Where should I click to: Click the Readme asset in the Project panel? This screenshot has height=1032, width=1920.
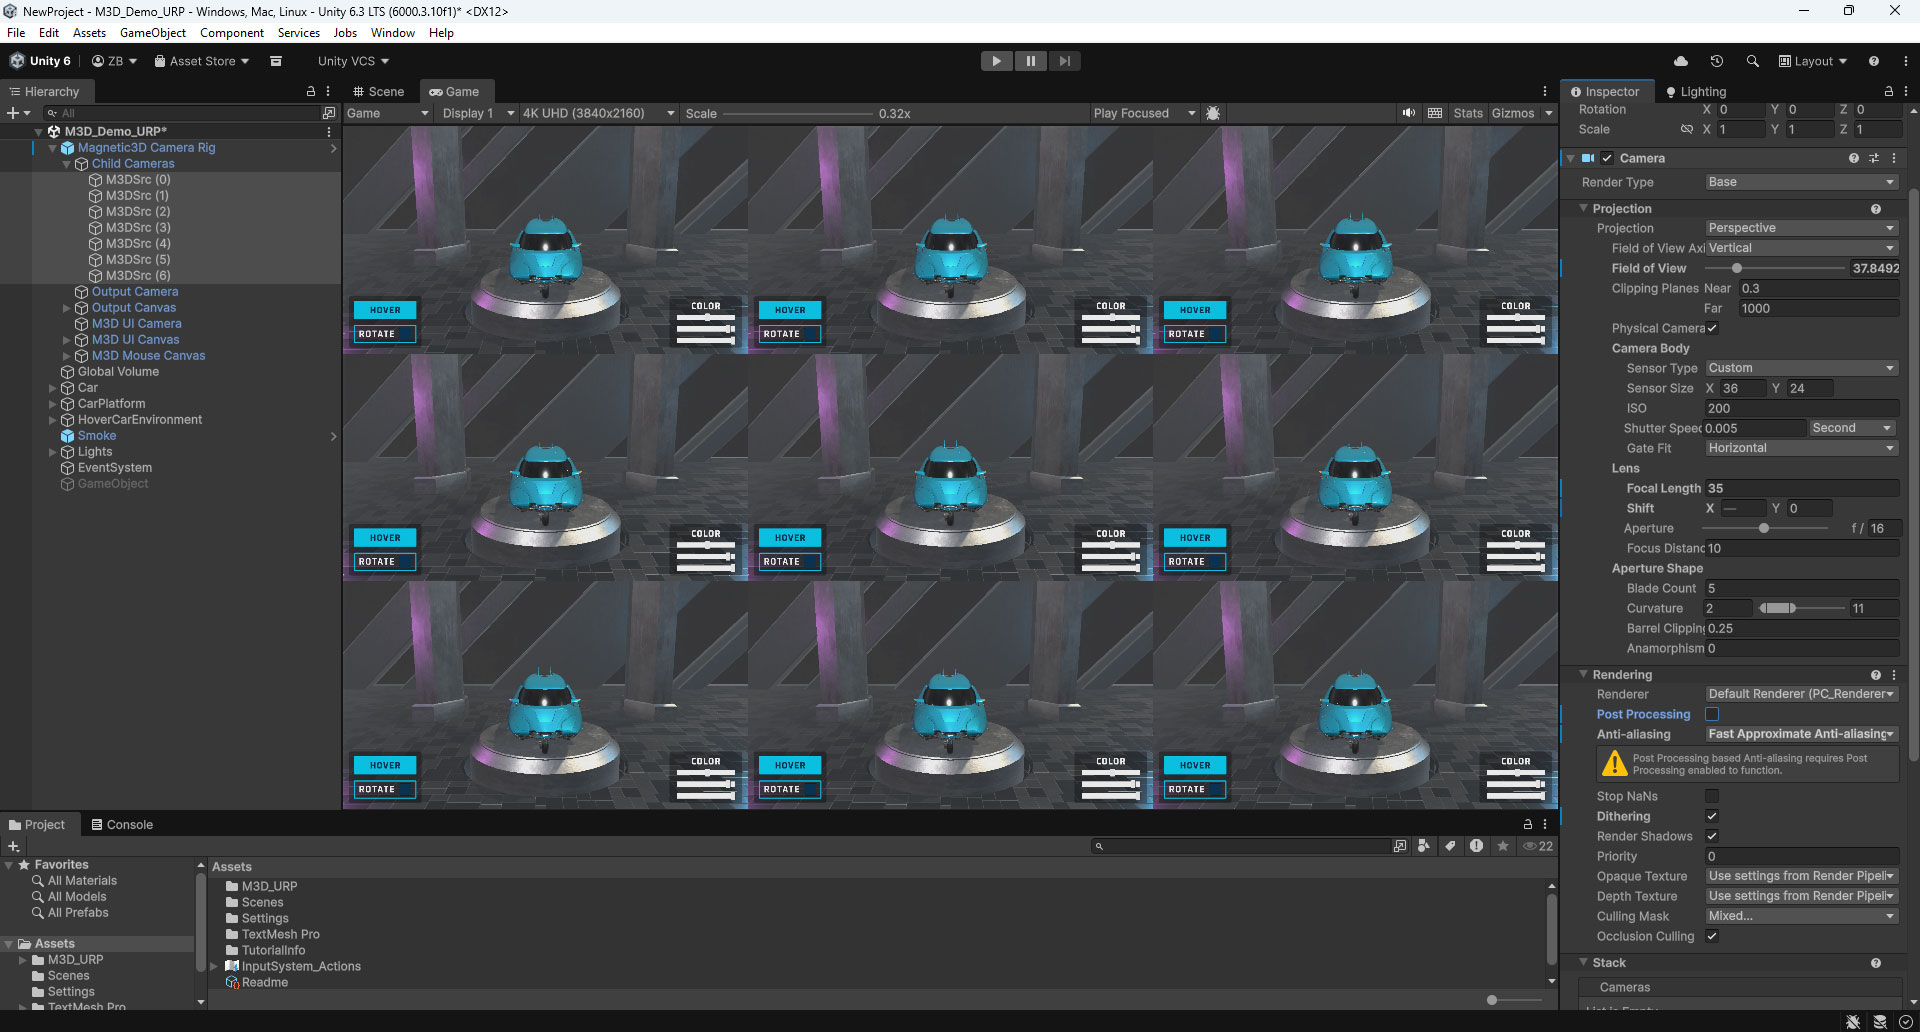click(264, 982)
